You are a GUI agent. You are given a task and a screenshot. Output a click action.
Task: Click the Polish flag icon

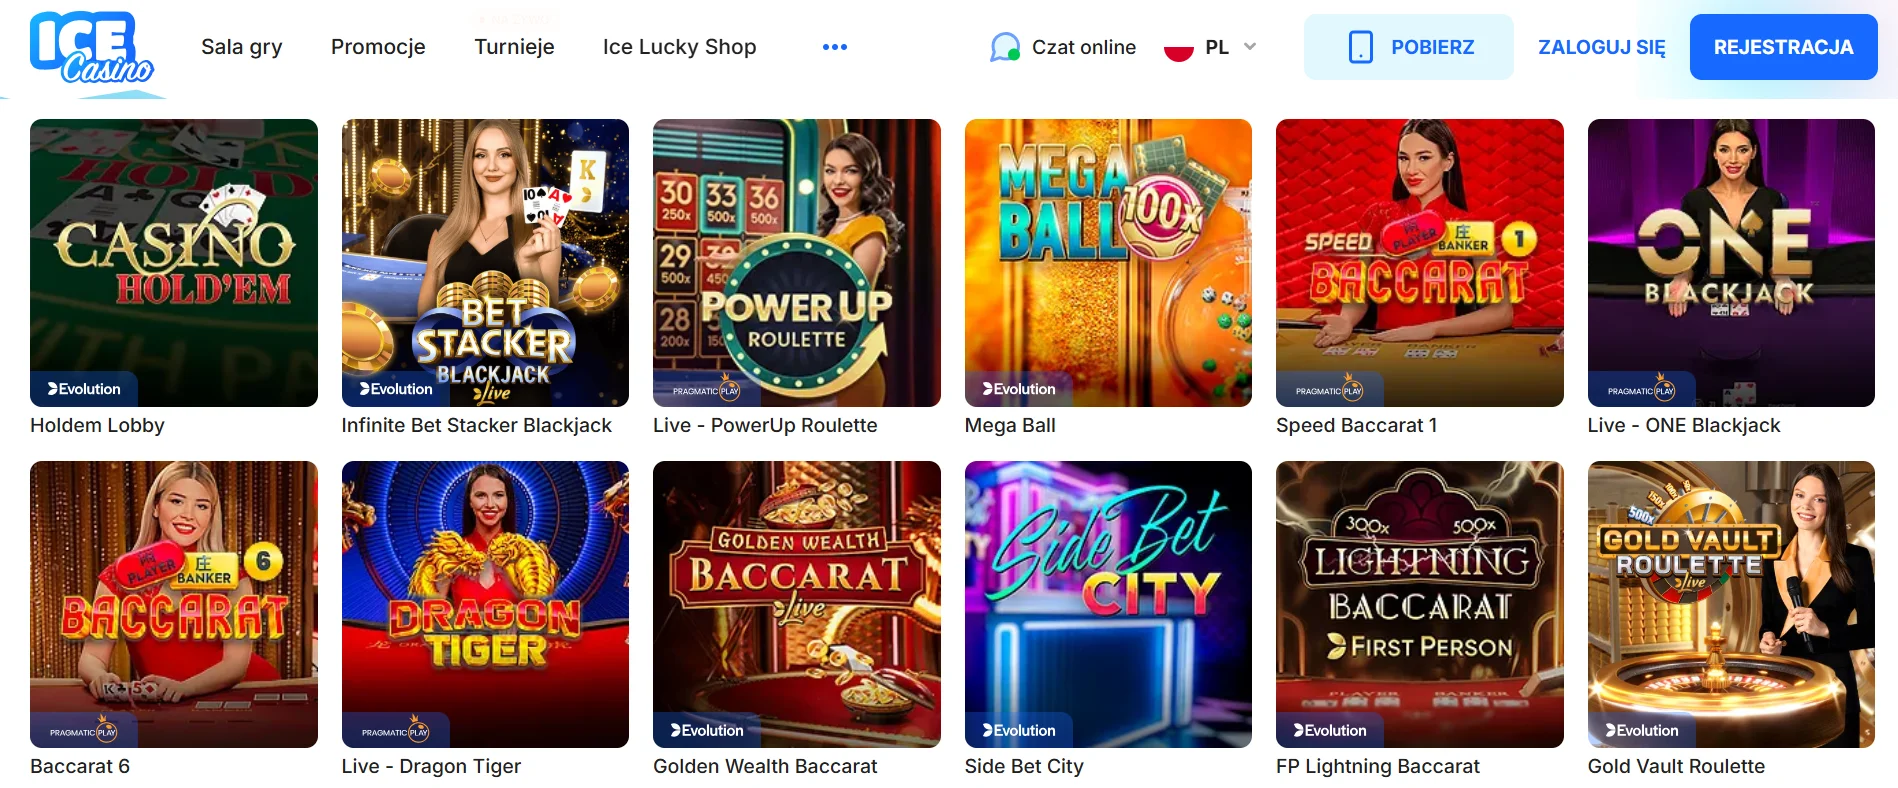coord(1179,47)
